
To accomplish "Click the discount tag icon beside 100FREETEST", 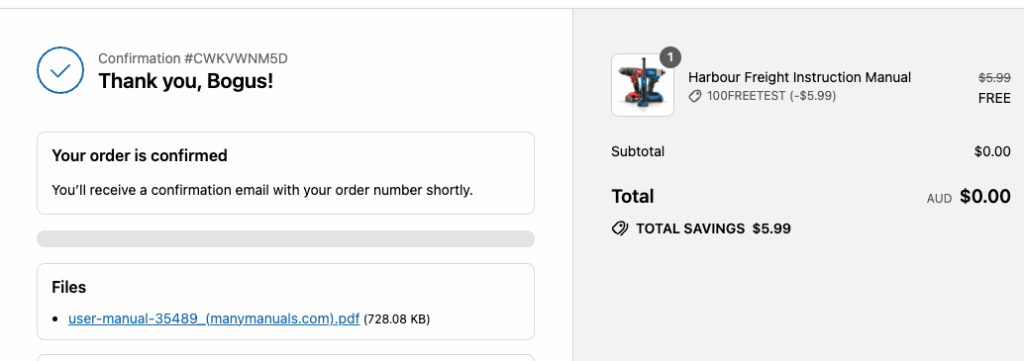I will (696, 97).
